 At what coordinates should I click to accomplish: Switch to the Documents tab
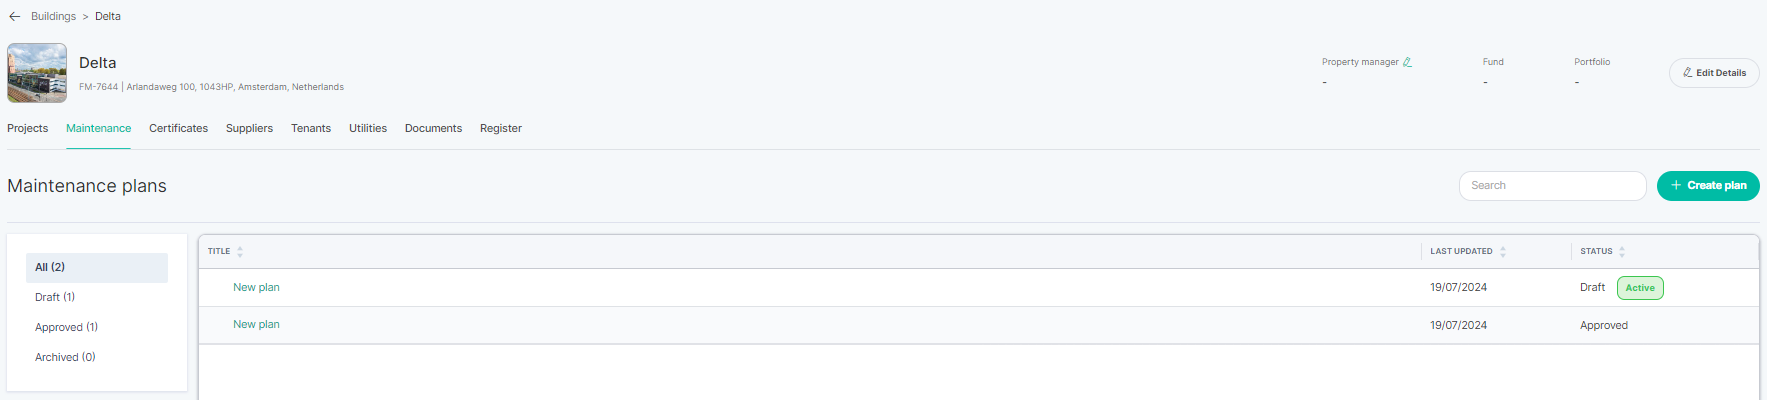[x=433, y=128]
